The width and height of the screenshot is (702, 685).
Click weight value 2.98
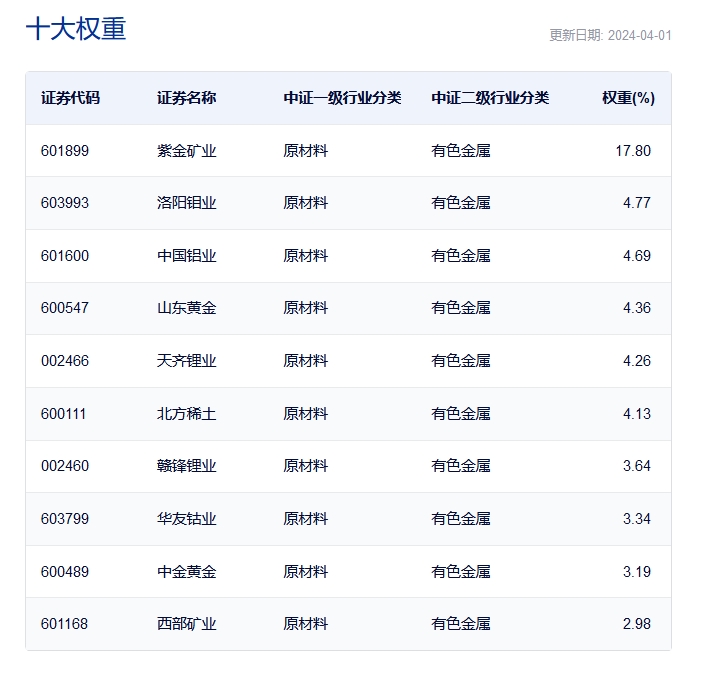click(x=637, y=624)
